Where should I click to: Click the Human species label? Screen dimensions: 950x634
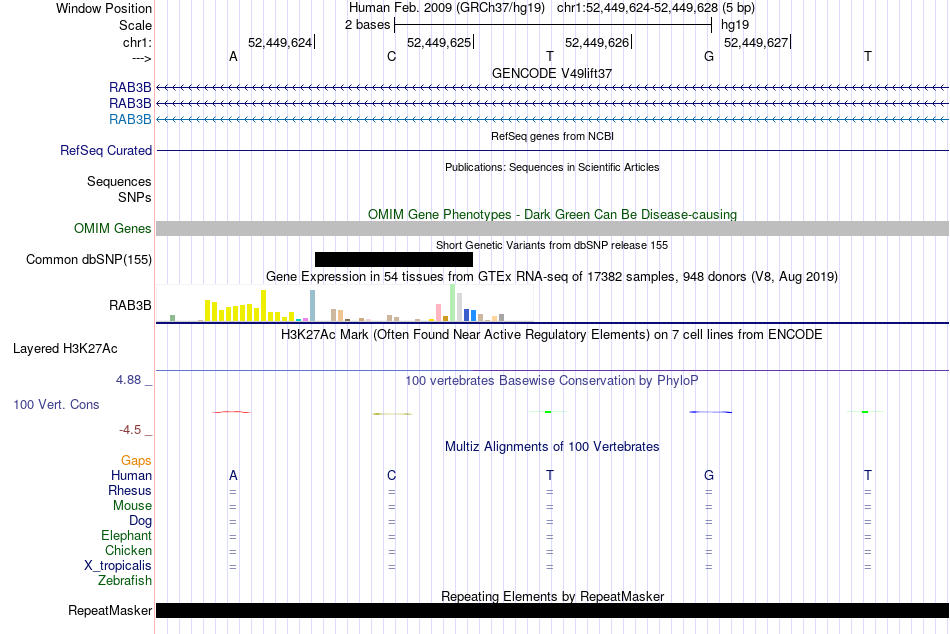click(131, 475)
